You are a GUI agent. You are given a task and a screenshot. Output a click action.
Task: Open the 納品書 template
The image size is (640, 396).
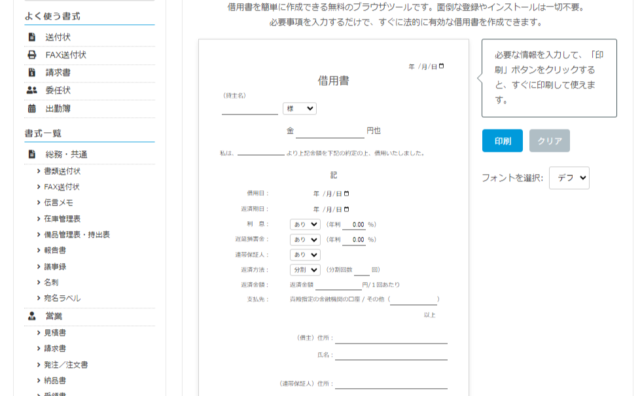(55, 380)
